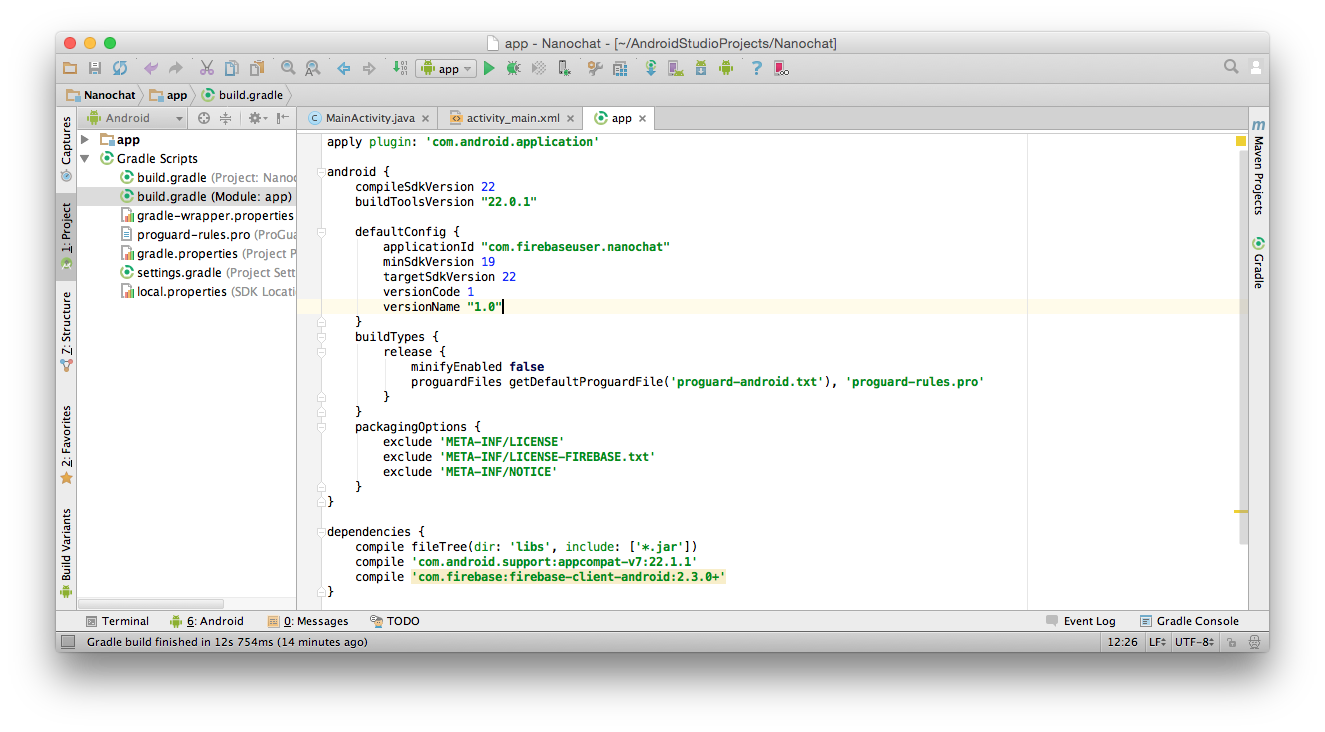Hide the project panel with the hide icon
The width and height of the screenshot is (1325, 732).
[x=283, y=118]
